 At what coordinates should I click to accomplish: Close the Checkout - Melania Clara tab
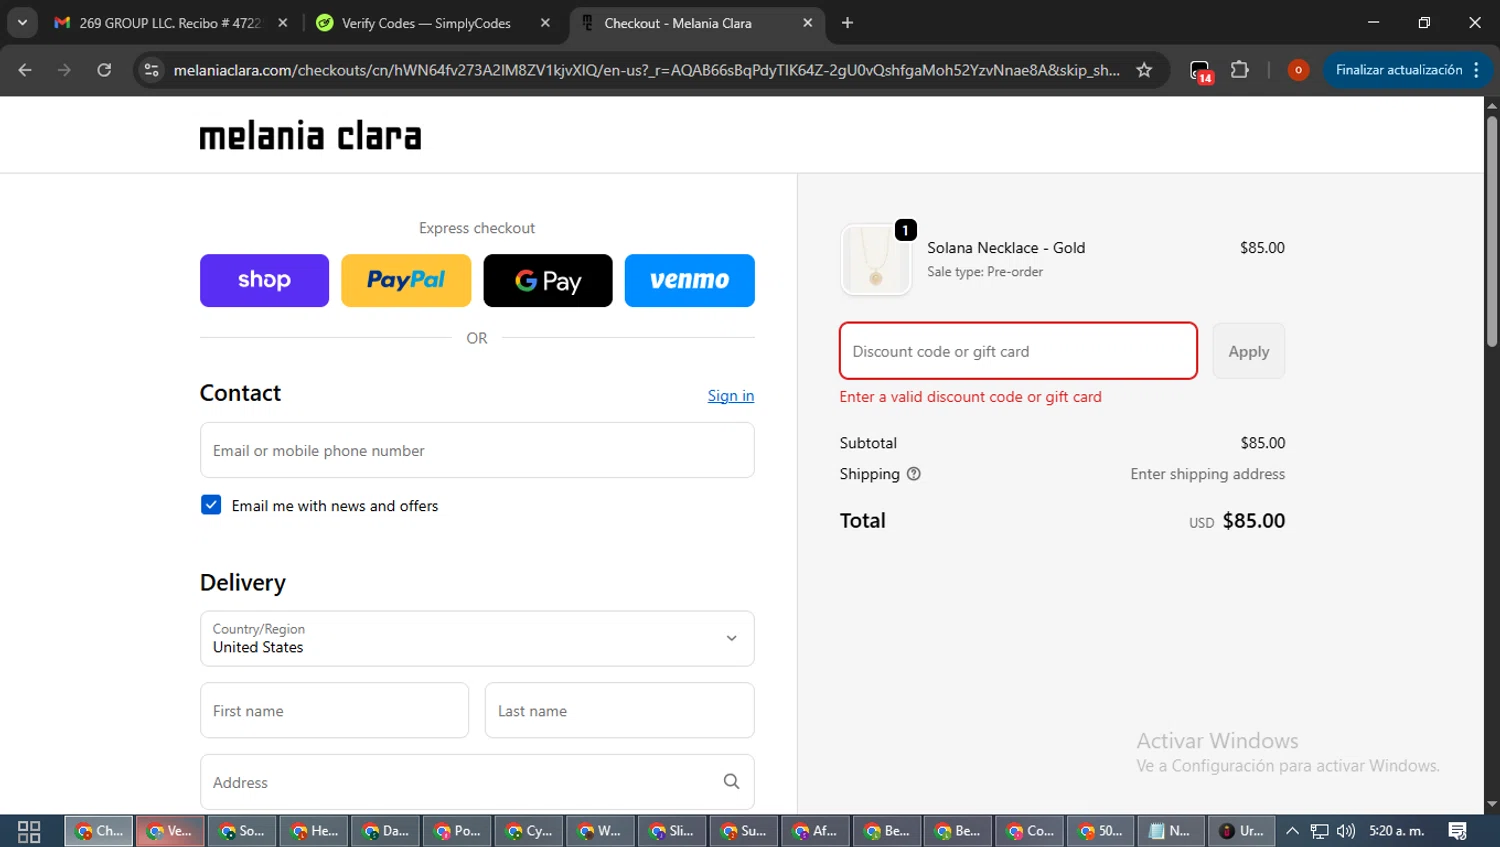808,23
